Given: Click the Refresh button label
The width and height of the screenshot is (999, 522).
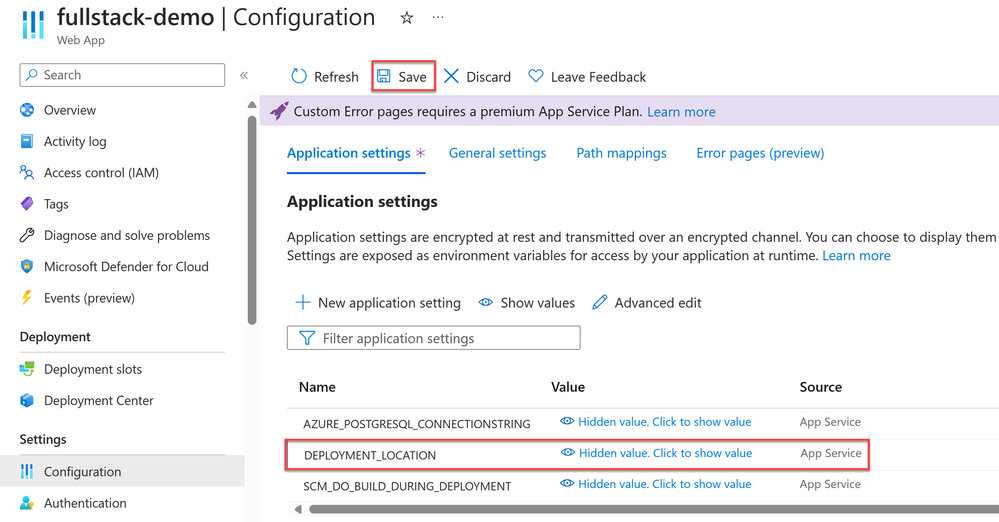Looking at the screenshot, I should [x=336, y=77].
